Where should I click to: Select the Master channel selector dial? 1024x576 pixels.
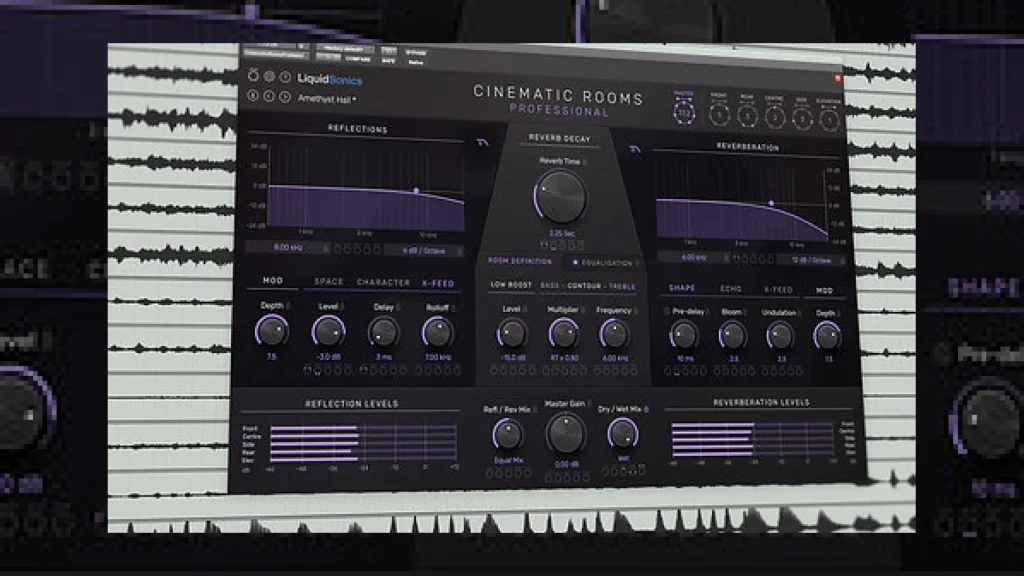684,112
